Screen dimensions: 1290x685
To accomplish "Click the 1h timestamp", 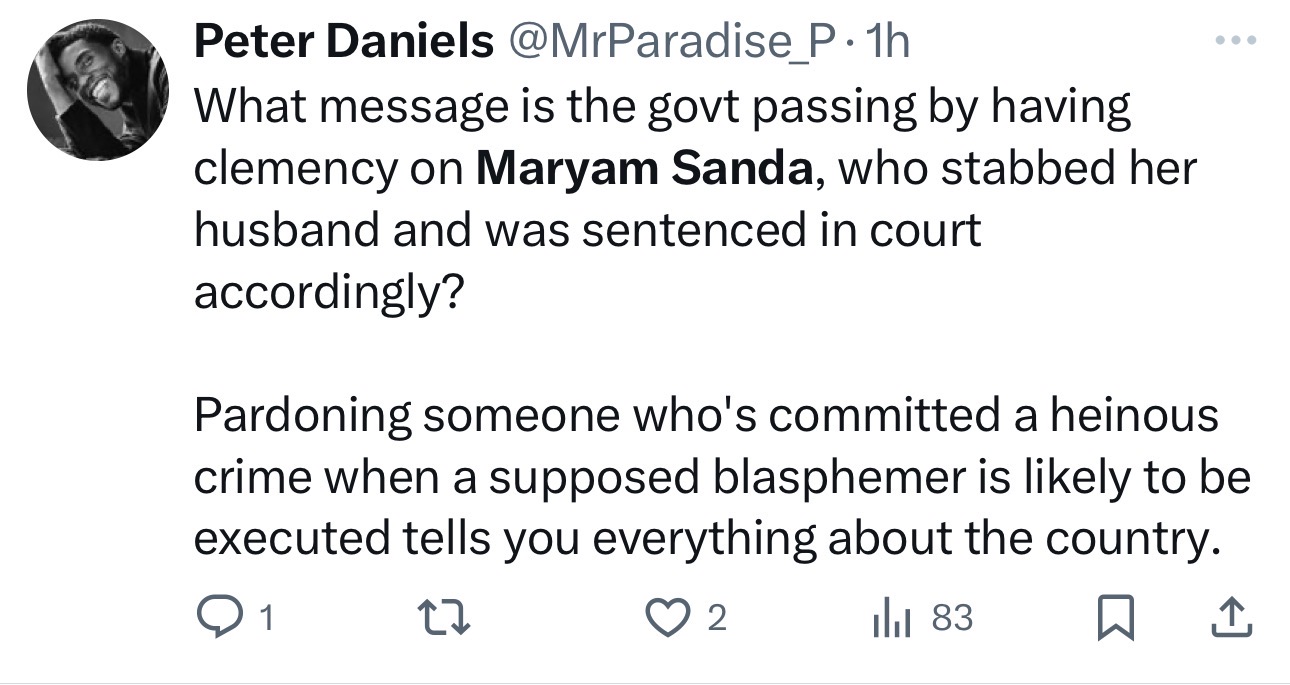I will (x=890, y=42).
